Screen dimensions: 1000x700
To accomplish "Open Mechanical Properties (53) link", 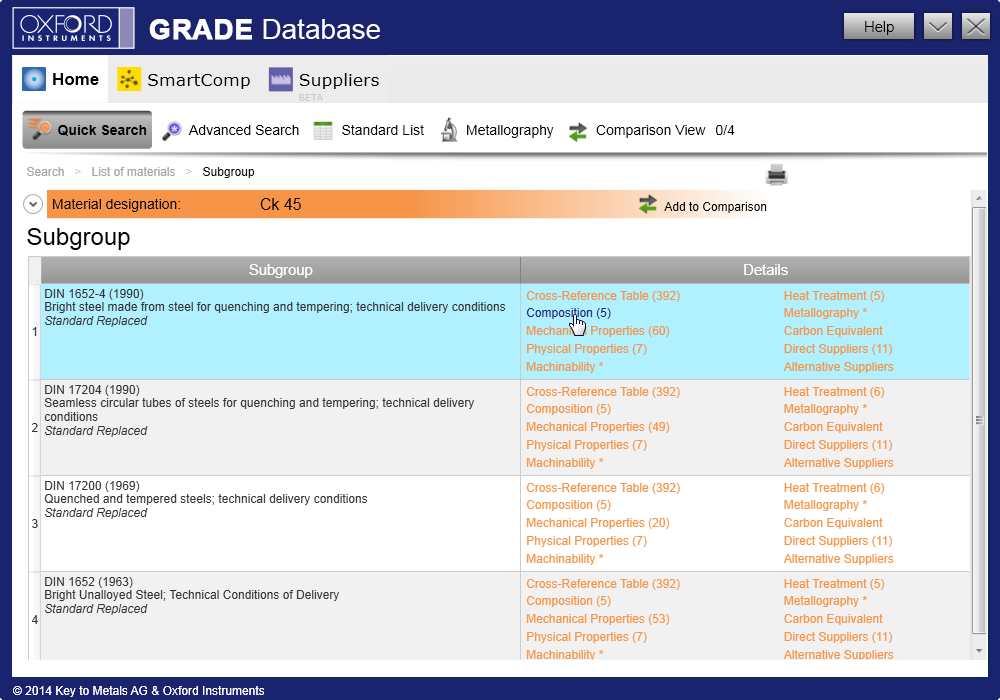I will (x=598, y=618).
